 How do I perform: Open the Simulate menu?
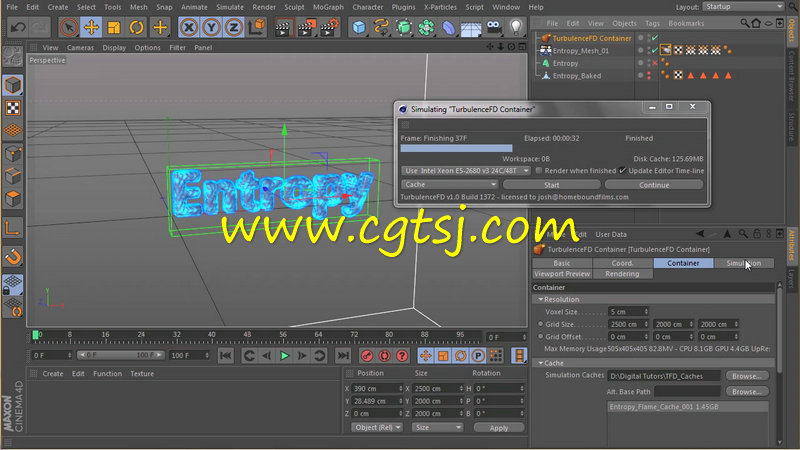point(230,7)
